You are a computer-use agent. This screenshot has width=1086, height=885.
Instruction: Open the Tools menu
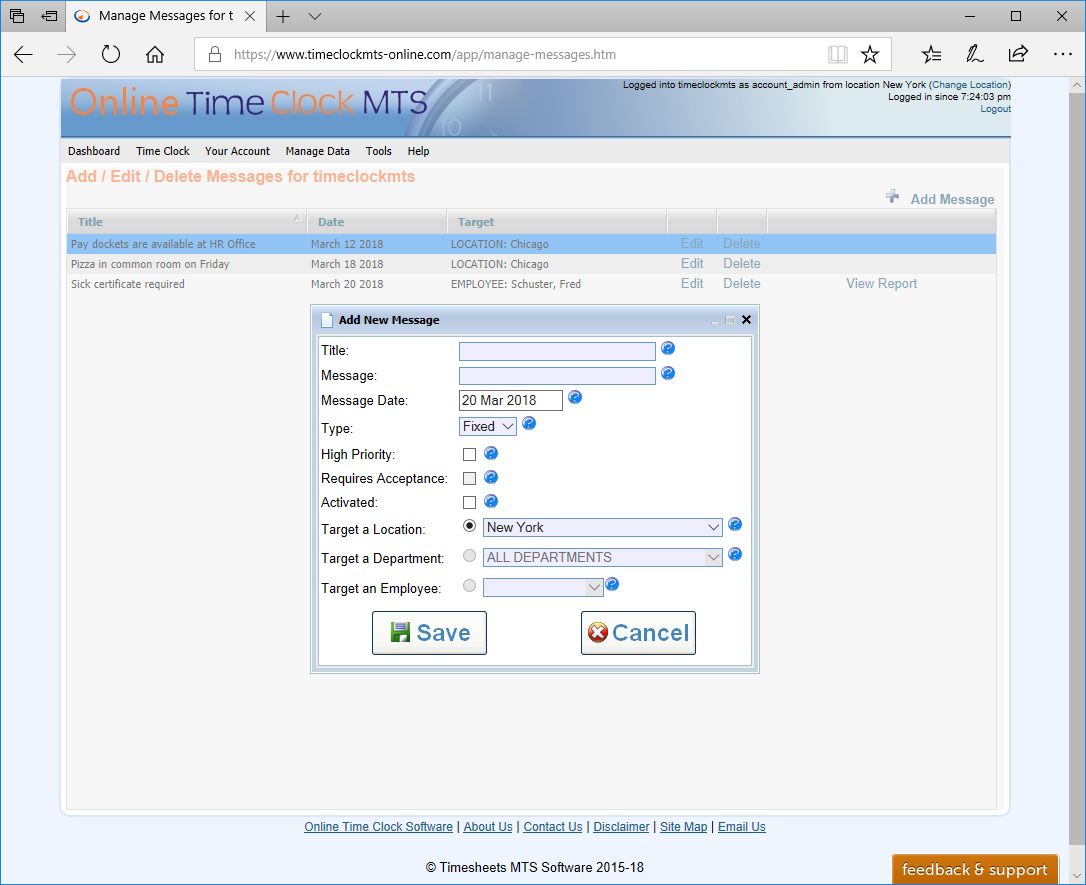(x=378, y=151)
